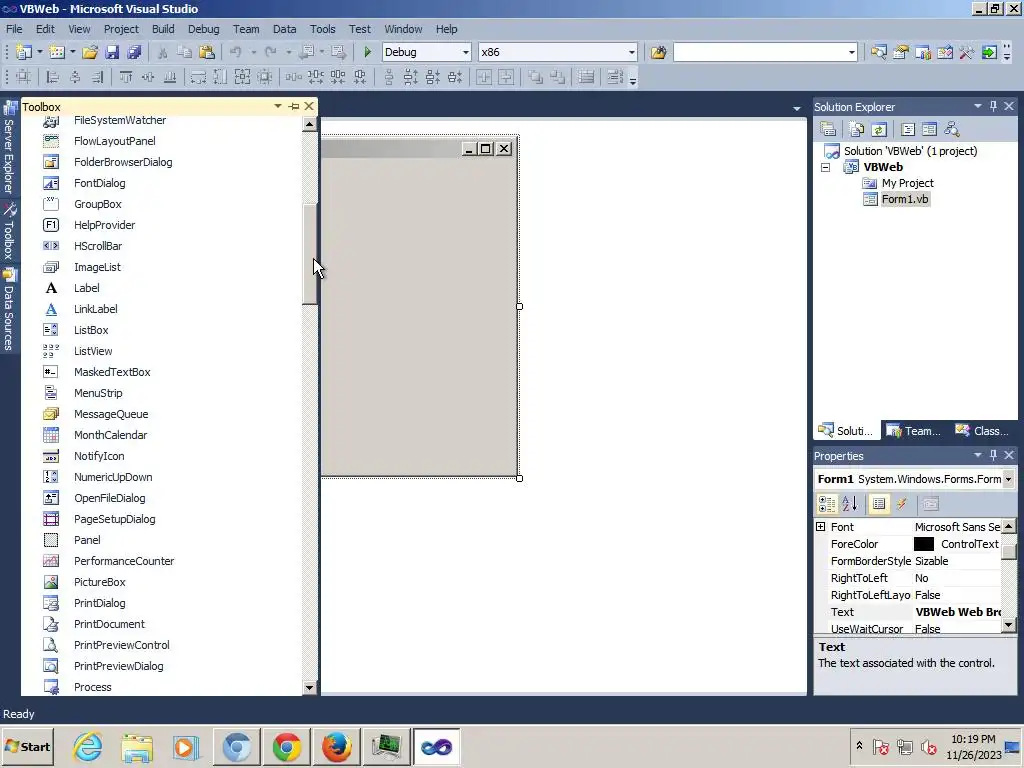This screenshot has height=768, width=1024.
Task: Show the Properties list button
Action: point(879,504)
